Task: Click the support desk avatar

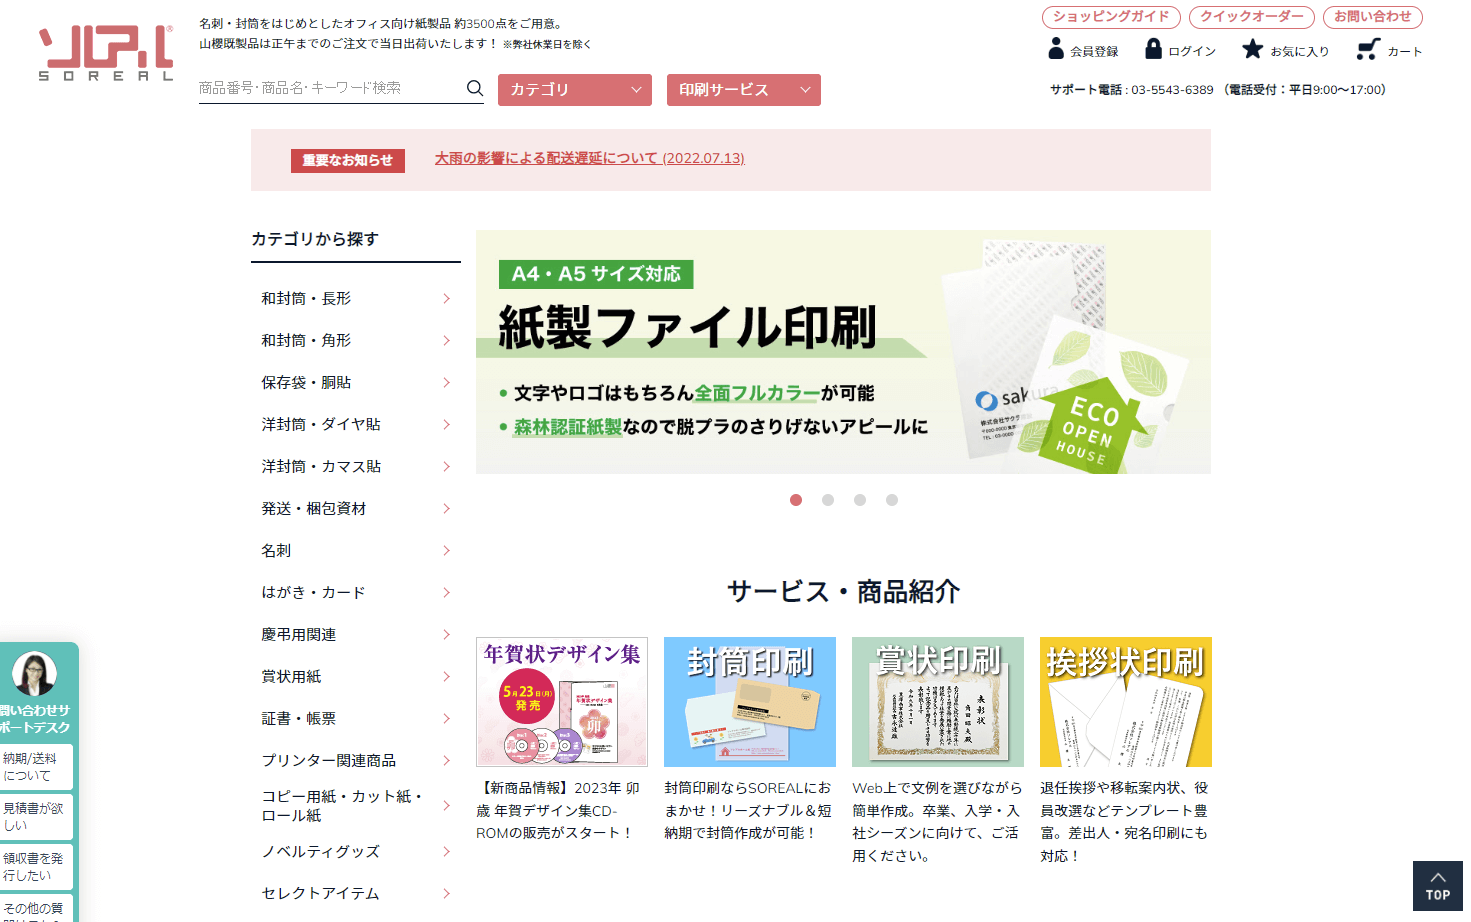Action: 34,674
